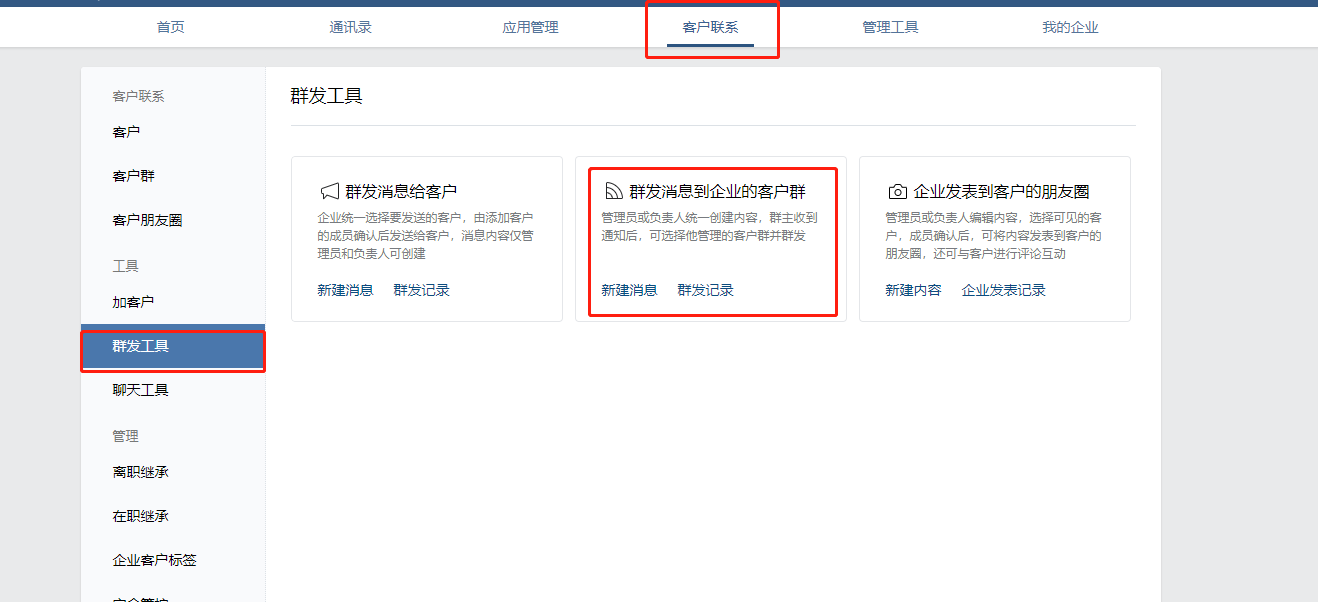Open the 首页 tab
The image size is (1318, 602).
pos(170,27)
